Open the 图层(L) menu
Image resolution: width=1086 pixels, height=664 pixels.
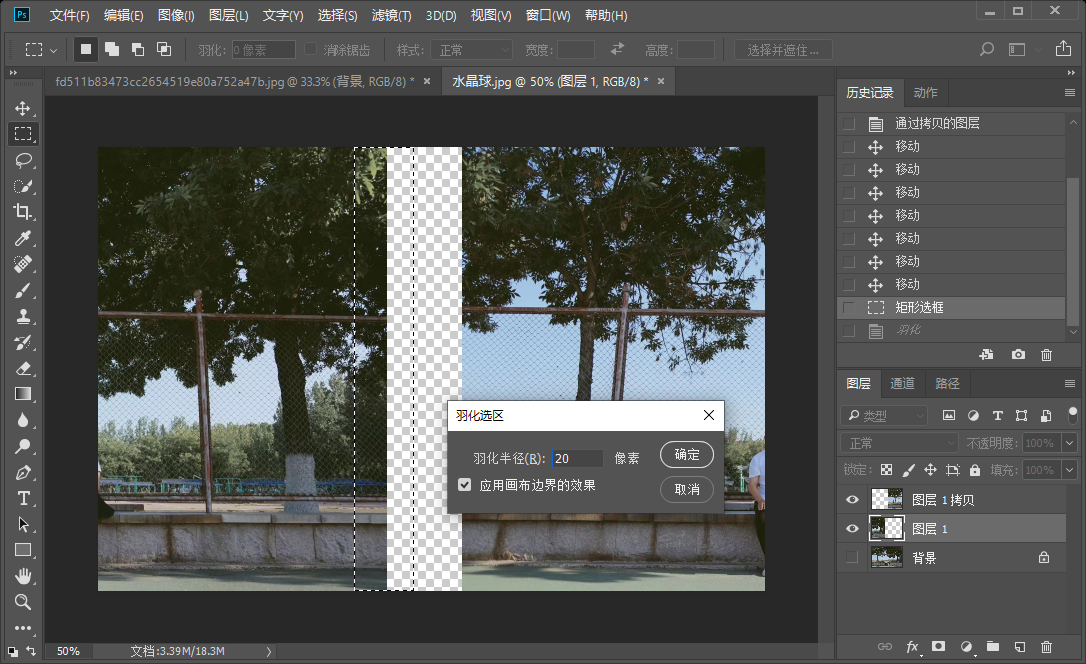tap(229, 15)
